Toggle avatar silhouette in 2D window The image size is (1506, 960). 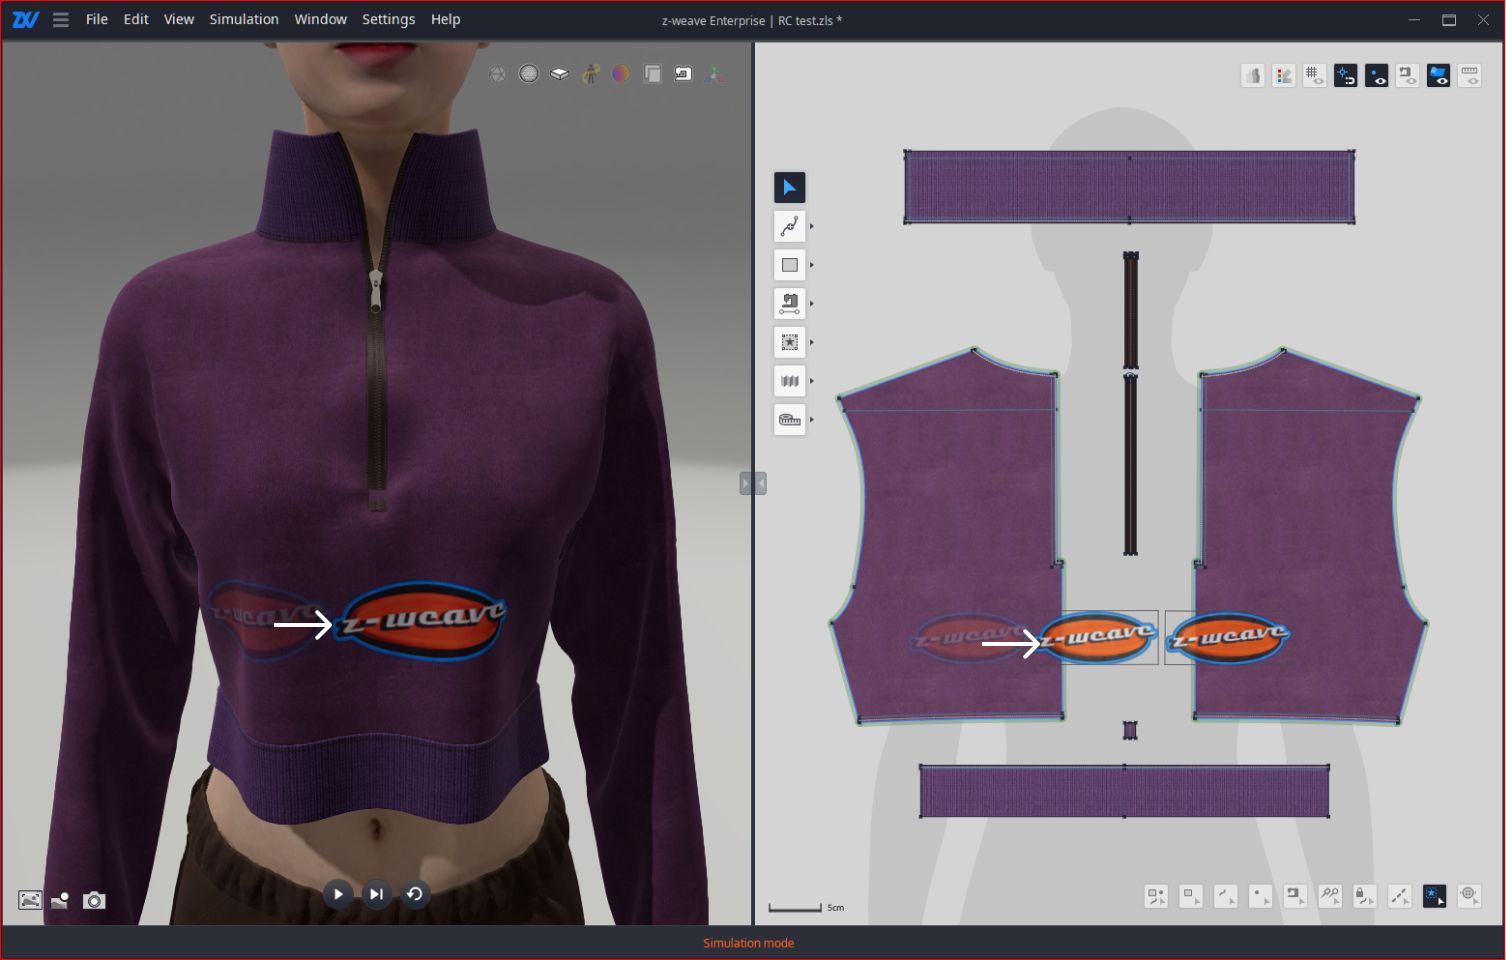pyautogui.click(x=1253, y=76)
